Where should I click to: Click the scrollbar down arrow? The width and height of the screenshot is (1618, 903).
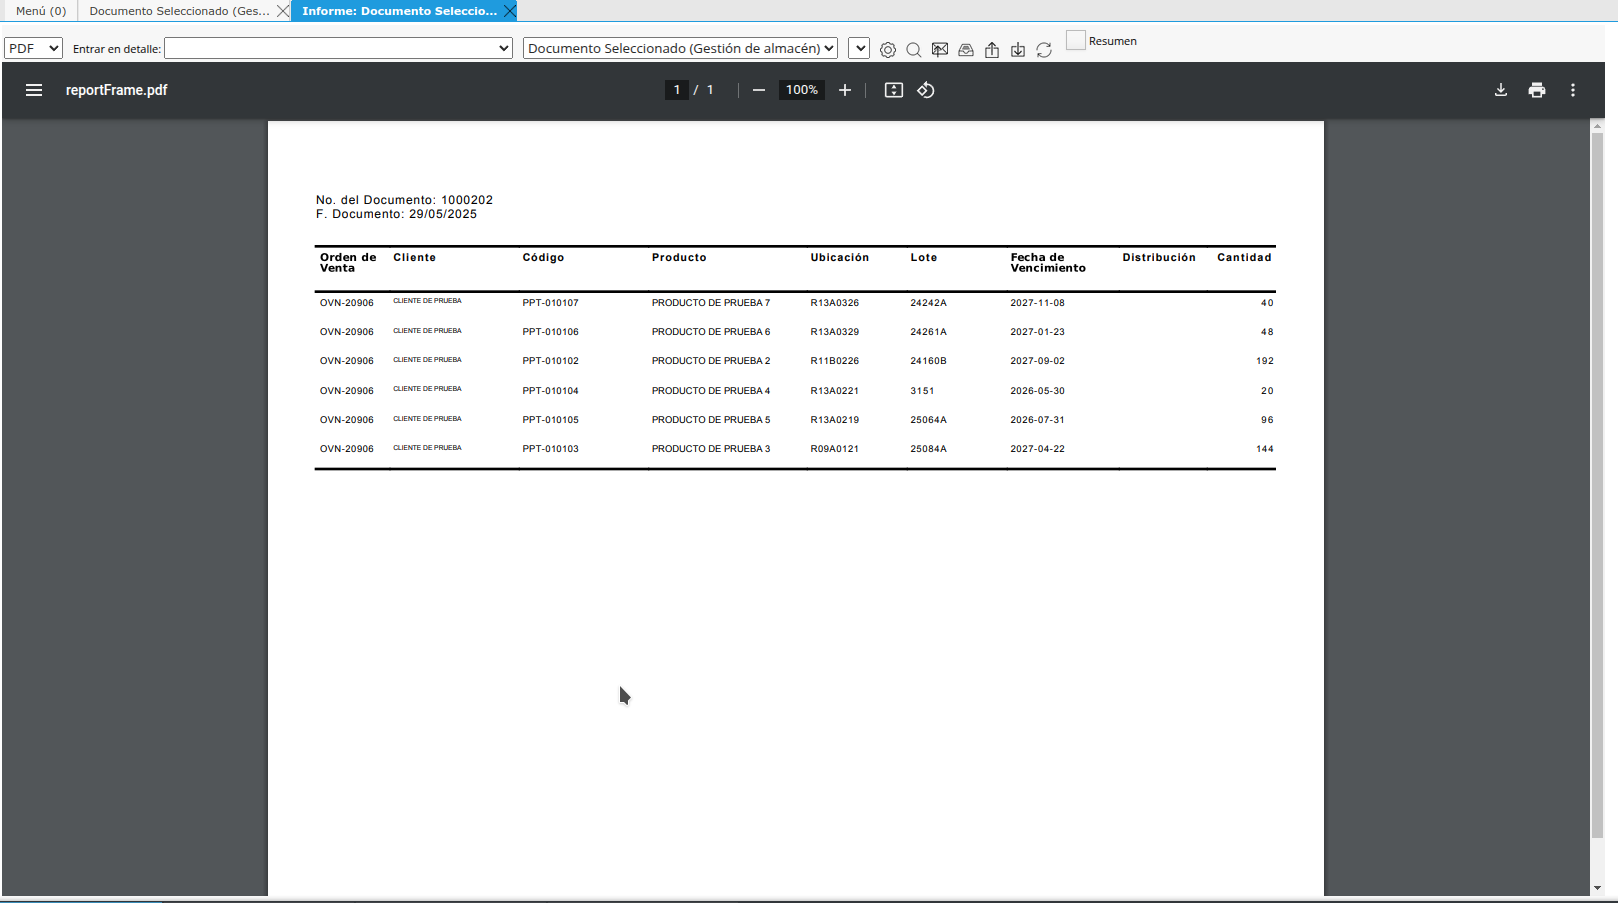point(1597,888)
